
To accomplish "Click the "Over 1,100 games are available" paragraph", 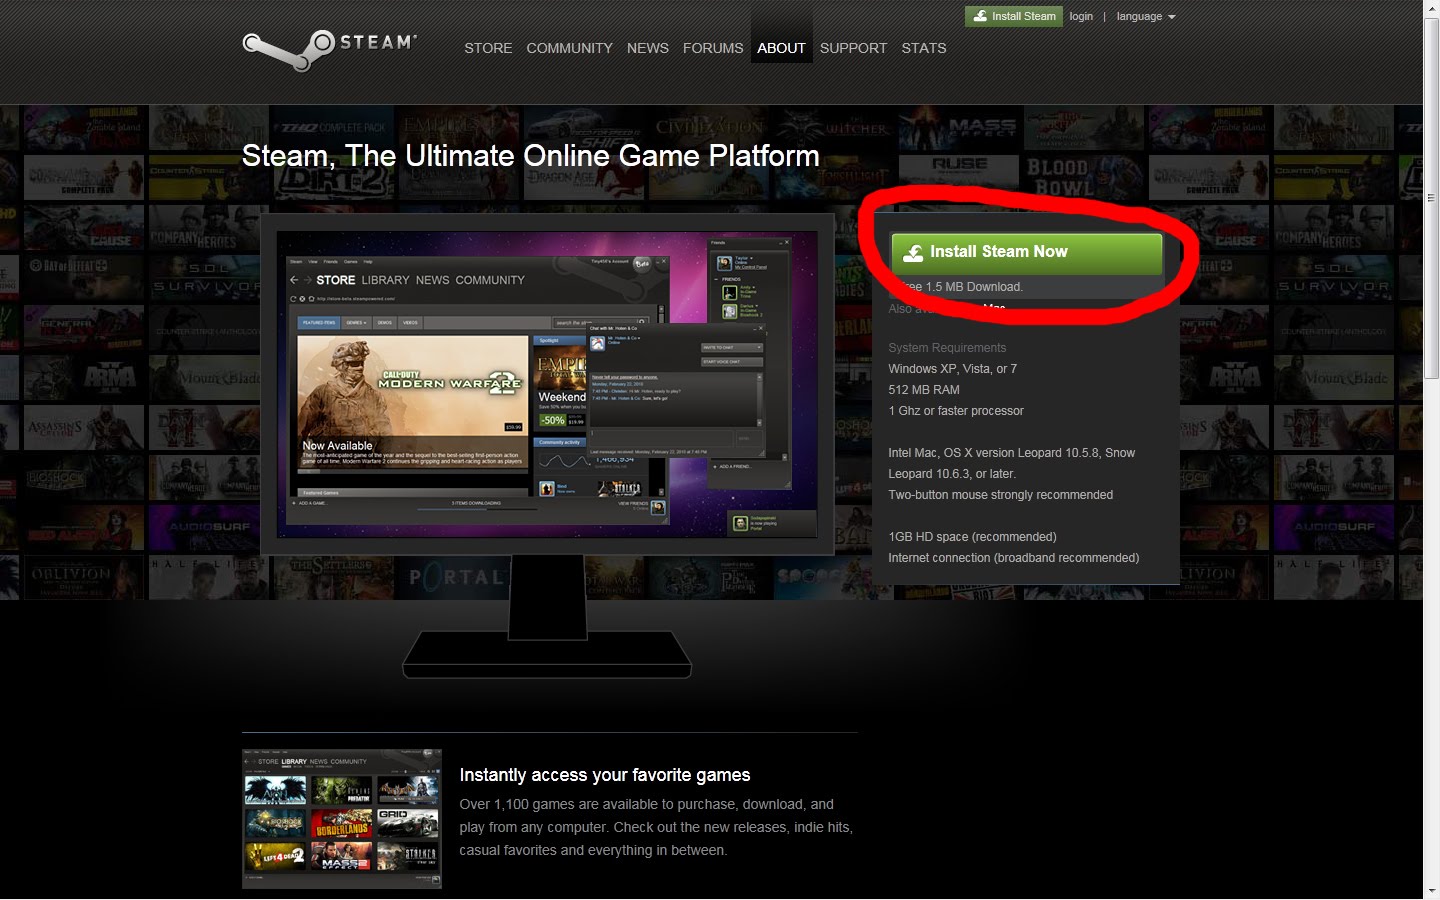I will 656,827.
